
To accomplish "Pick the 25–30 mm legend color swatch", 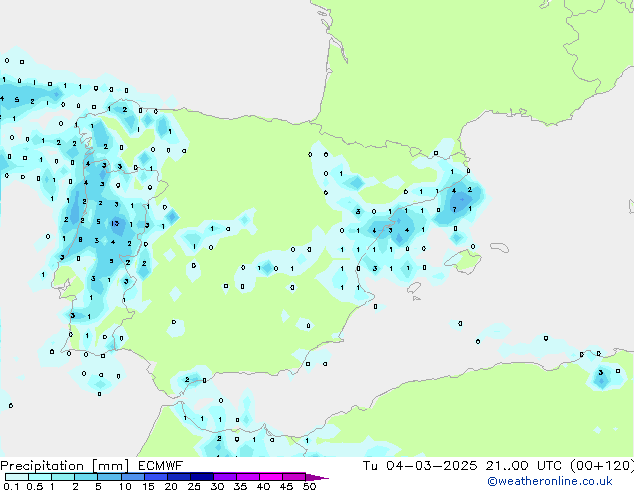I will pos(202,477).
